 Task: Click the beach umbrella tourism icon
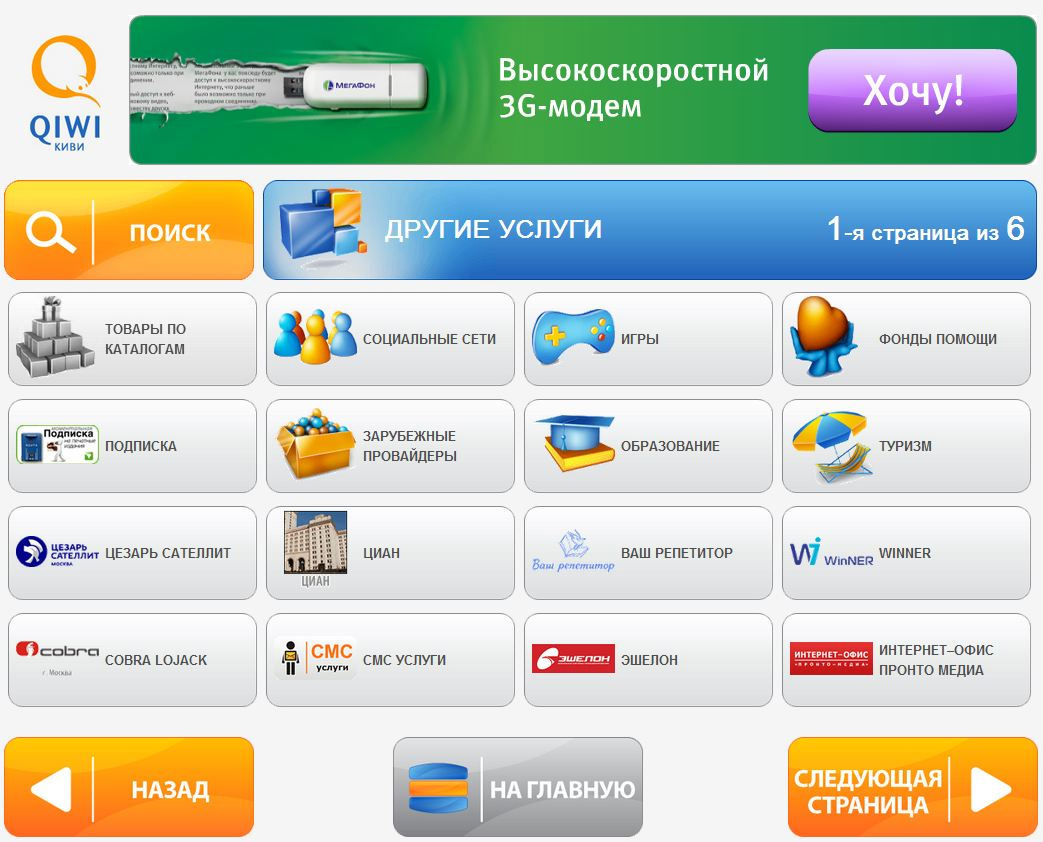tap(831, 446)
